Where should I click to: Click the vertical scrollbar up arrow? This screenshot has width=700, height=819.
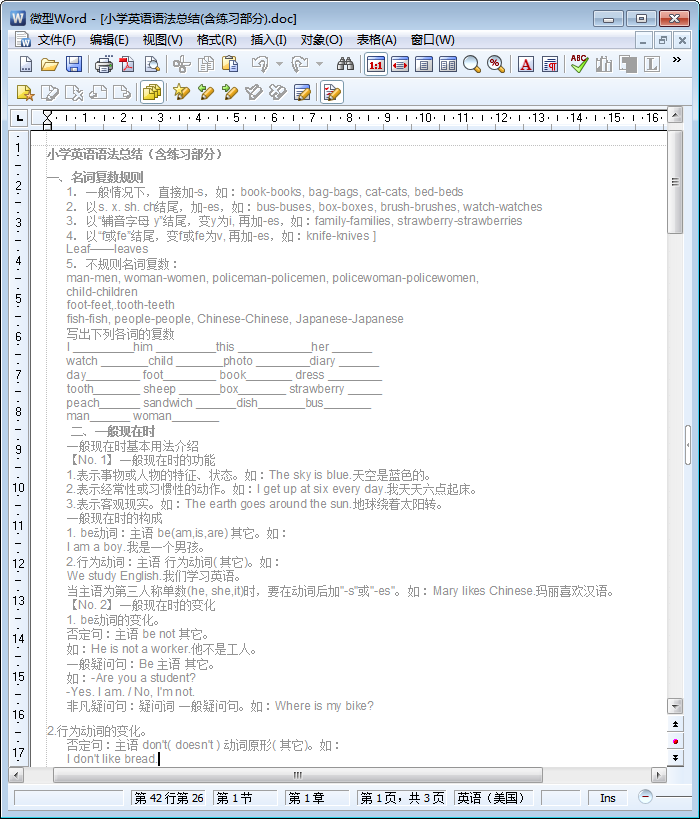tap(675, 114)
